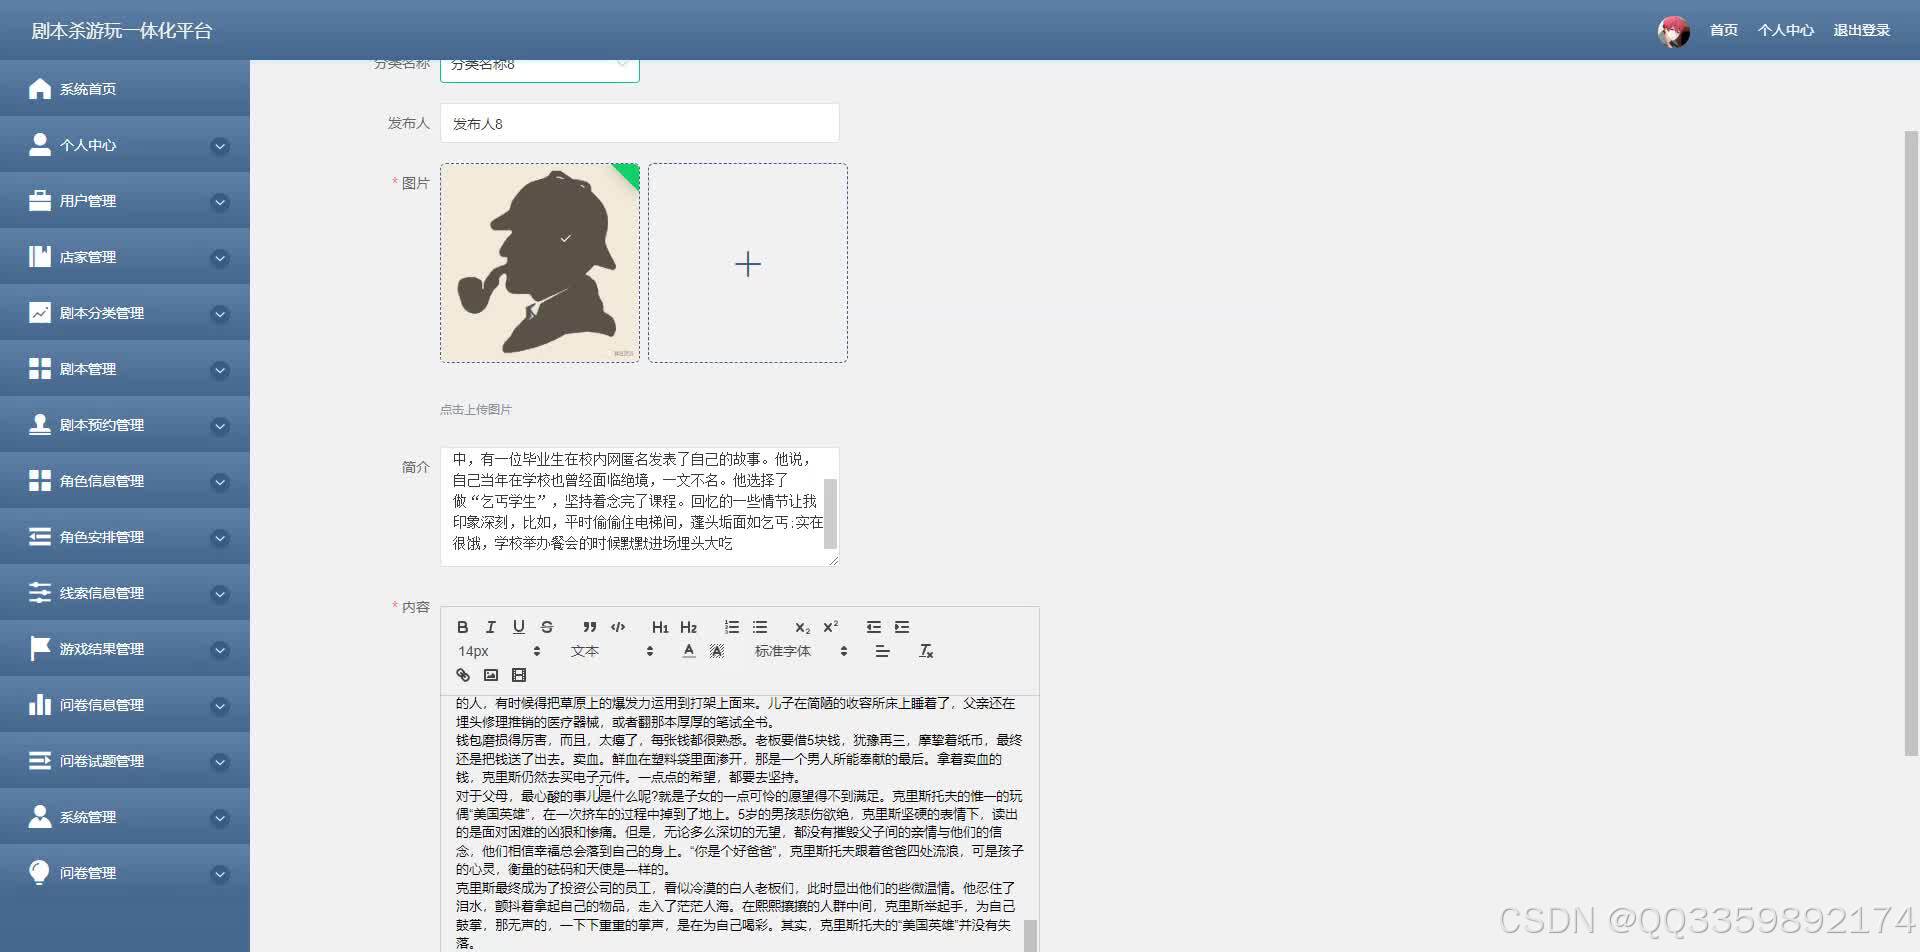This screenshot has height=952, width=1920.
Task: Insert an ordered numbered list
Action: (732, 627)
